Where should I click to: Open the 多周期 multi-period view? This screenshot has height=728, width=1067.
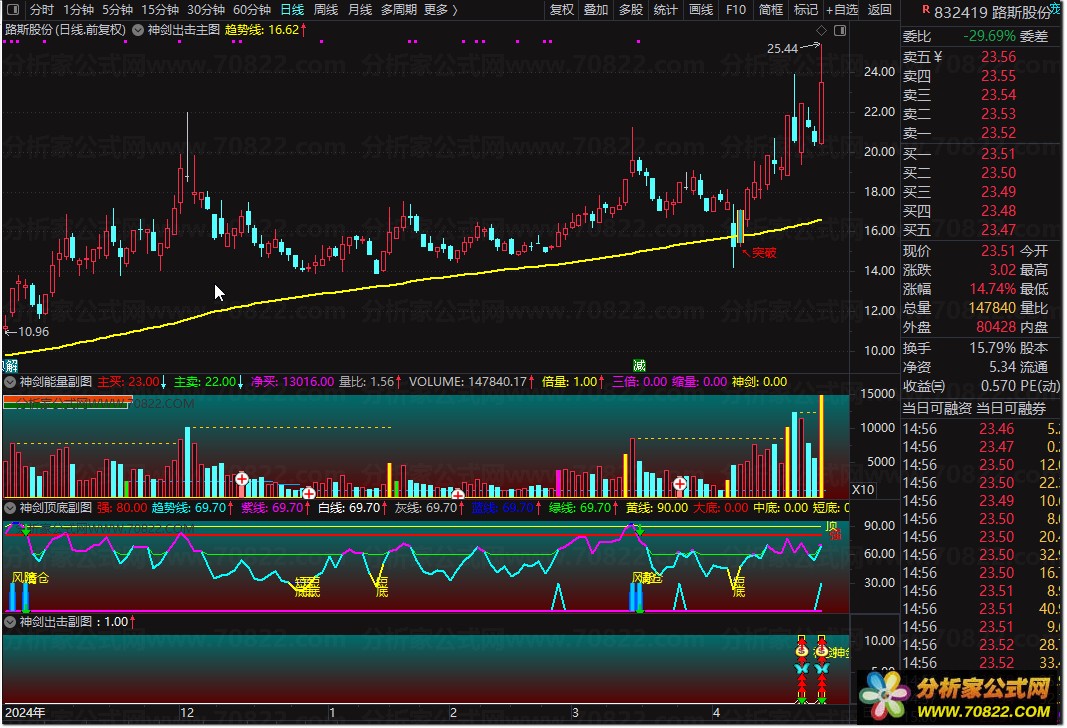pos(399,10)
